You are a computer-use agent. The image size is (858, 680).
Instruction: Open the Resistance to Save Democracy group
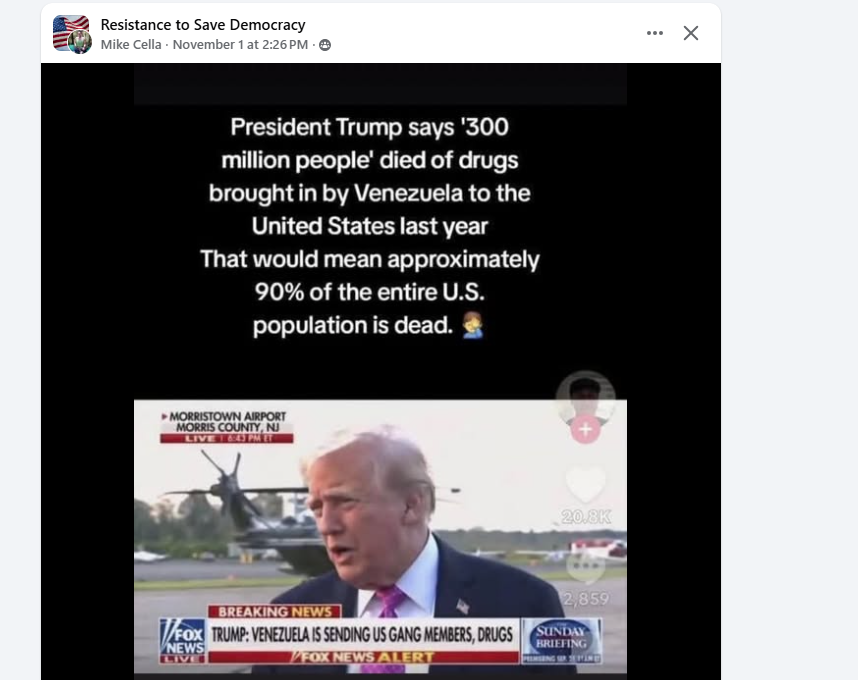point(203,25)
